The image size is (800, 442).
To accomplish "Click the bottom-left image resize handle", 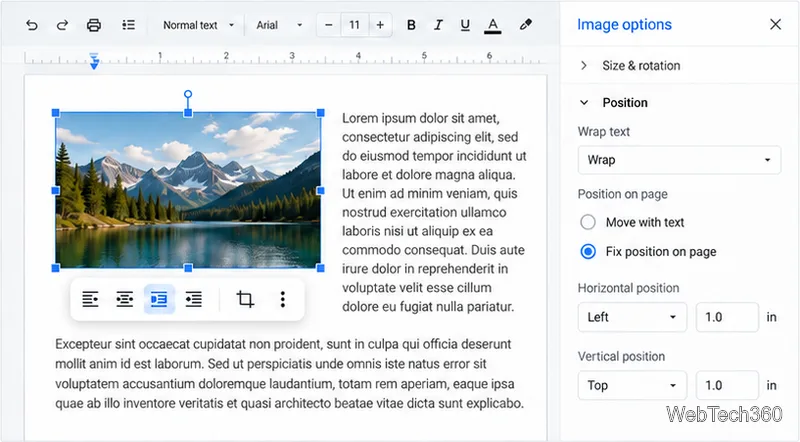I will pyautogui.click(x=56, y=267).
